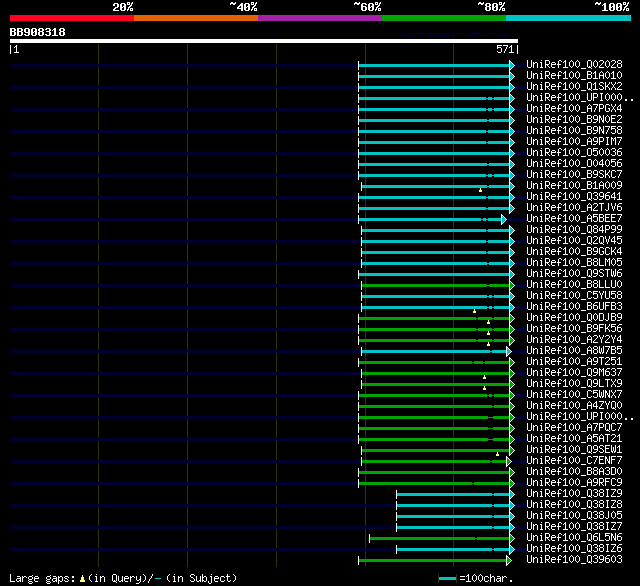The image size is (640, 586).
Task: Select the UniRef100_A9RFC9 hit label
Action: pyautogui.click(x=574, y=483)
